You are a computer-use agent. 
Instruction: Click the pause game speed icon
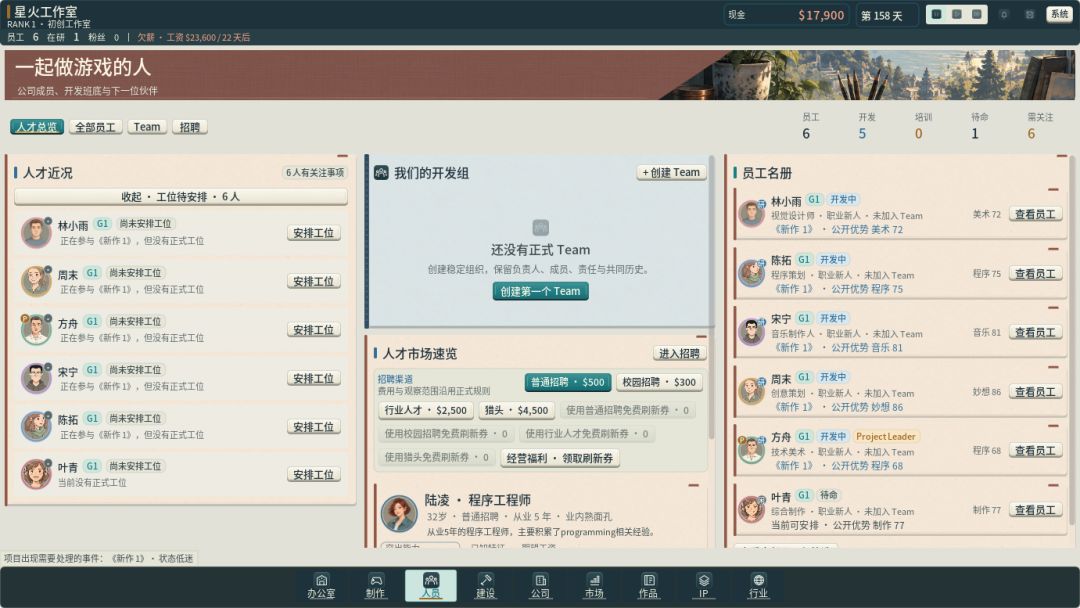[x=937, y=14]
